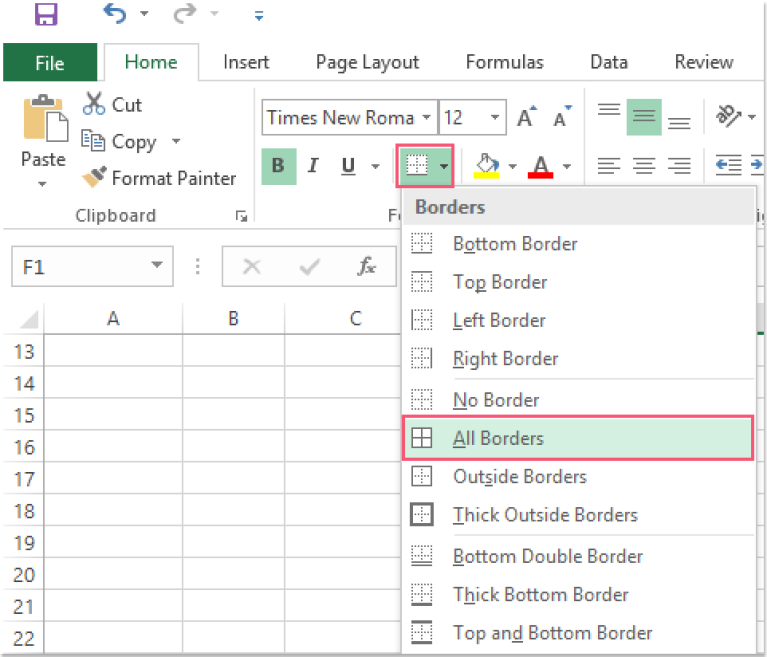The height and width of the screenshot is (657, 767).
Task: Click the Undo arrow icon
Action: (x=115, y=14)
